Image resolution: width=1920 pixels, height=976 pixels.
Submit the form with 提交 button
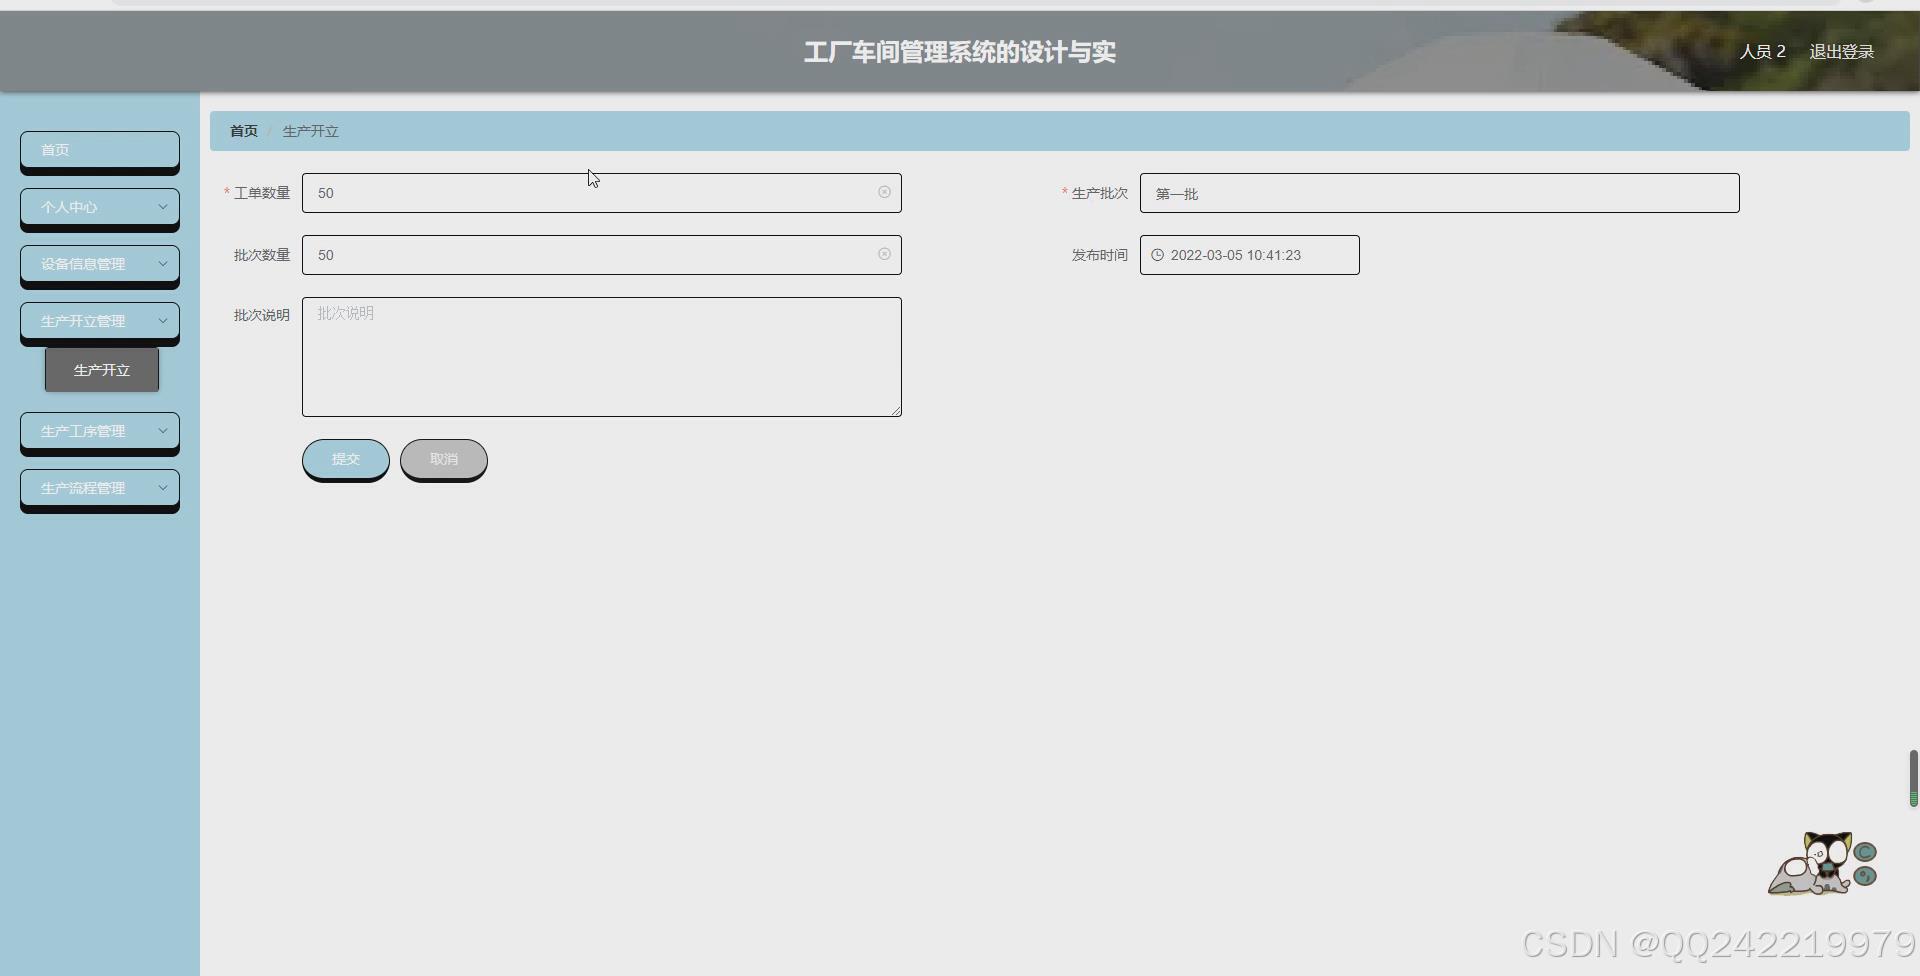coord(346,459)
